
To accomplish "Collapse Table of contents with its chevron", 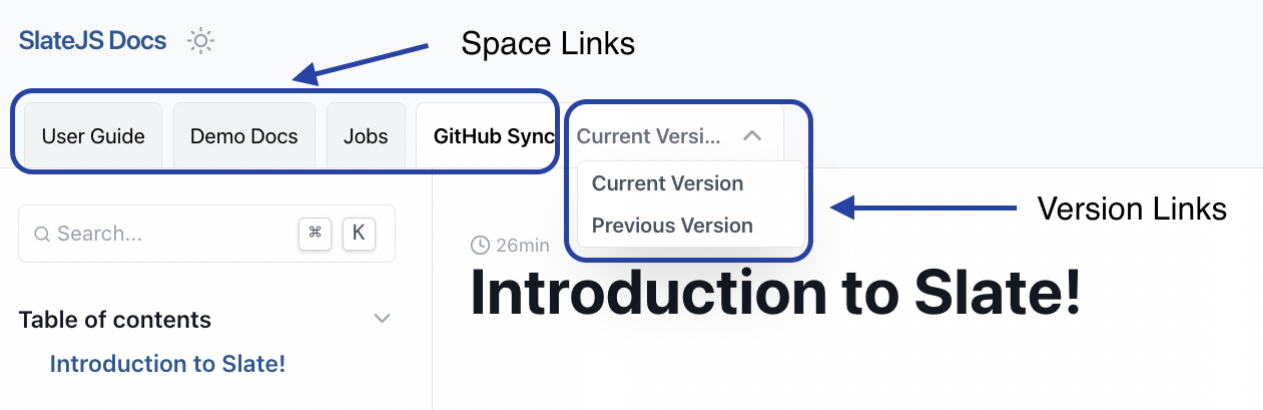I will [x=381, y=319].
